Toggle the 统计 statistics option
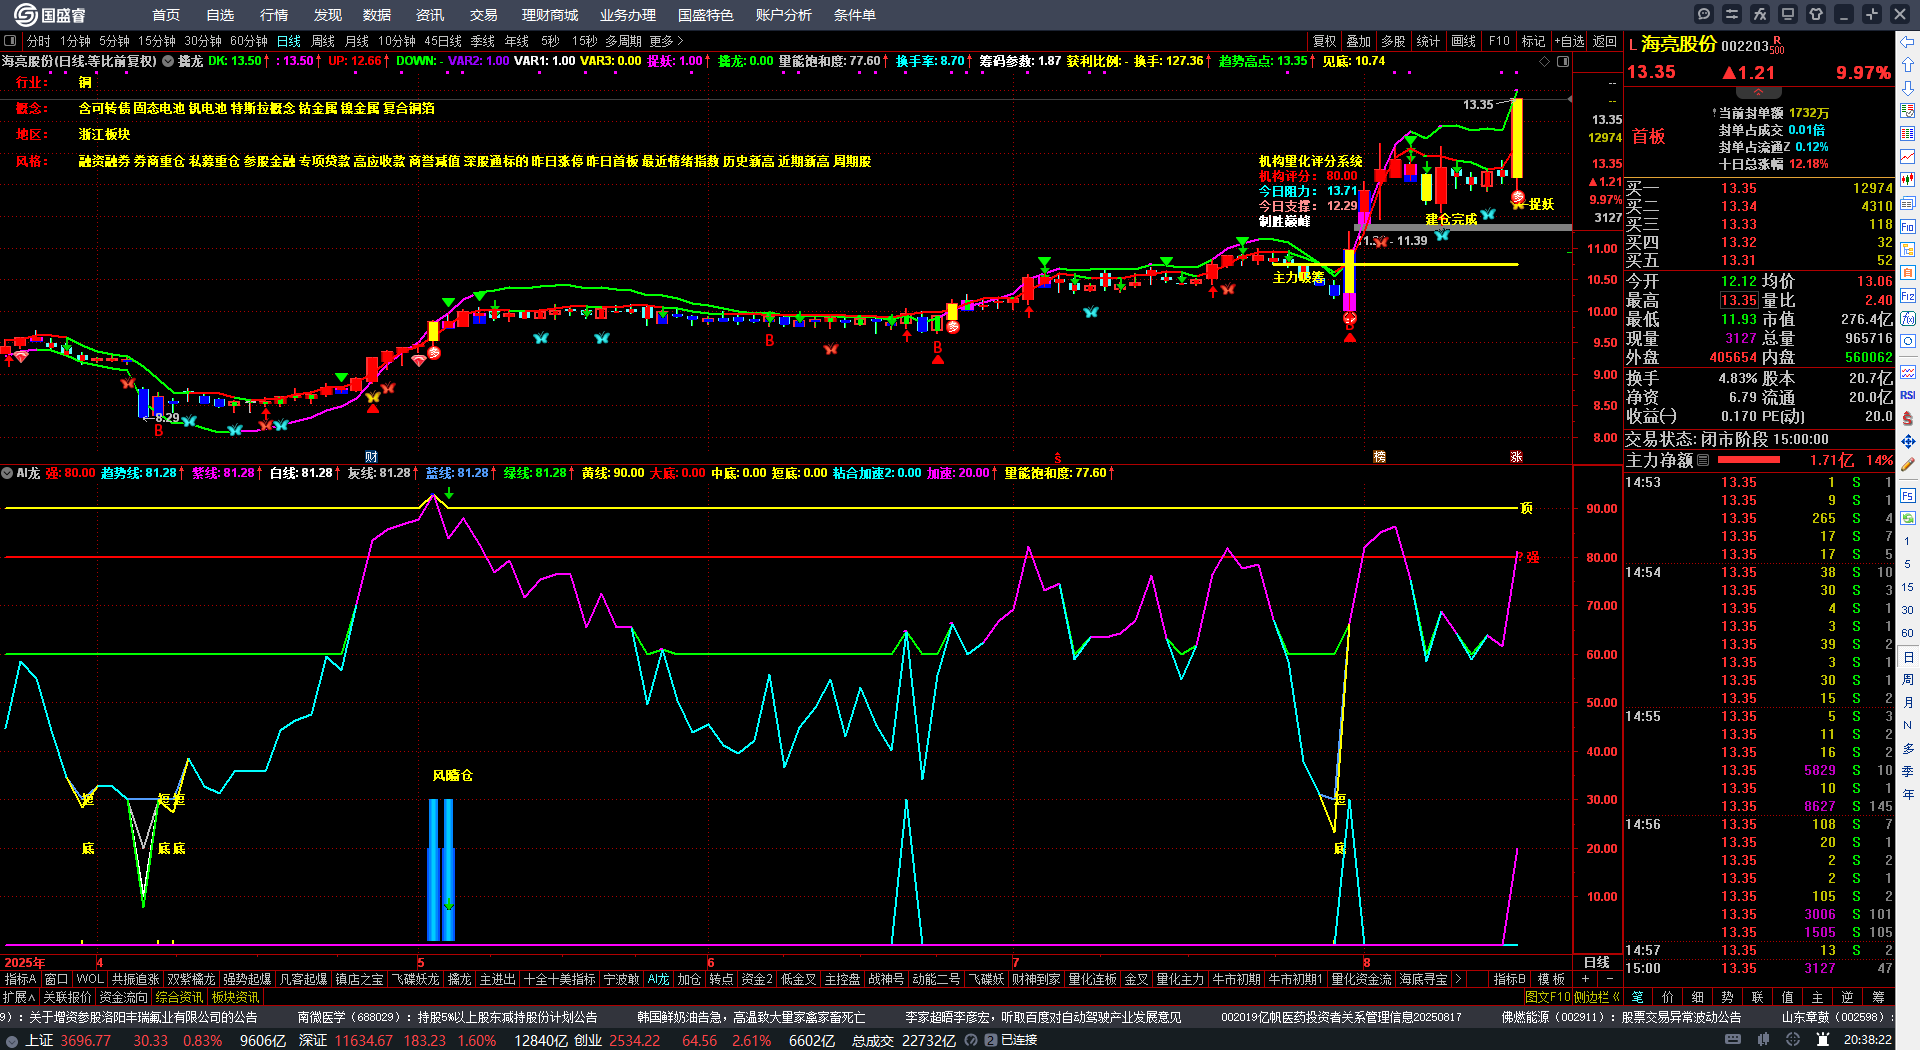This screenshot has width=1920, height=1050. tap(1428, 41)
